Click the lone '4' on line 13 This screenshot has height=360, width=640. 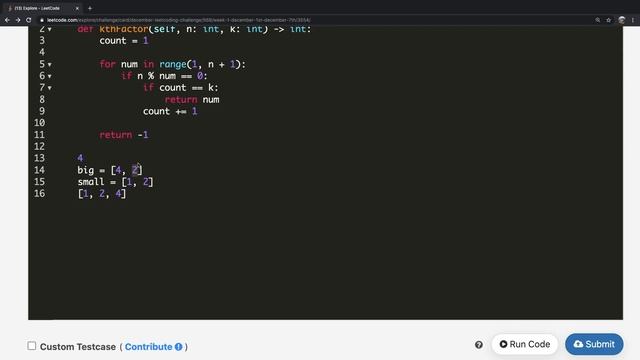point(80,158)
